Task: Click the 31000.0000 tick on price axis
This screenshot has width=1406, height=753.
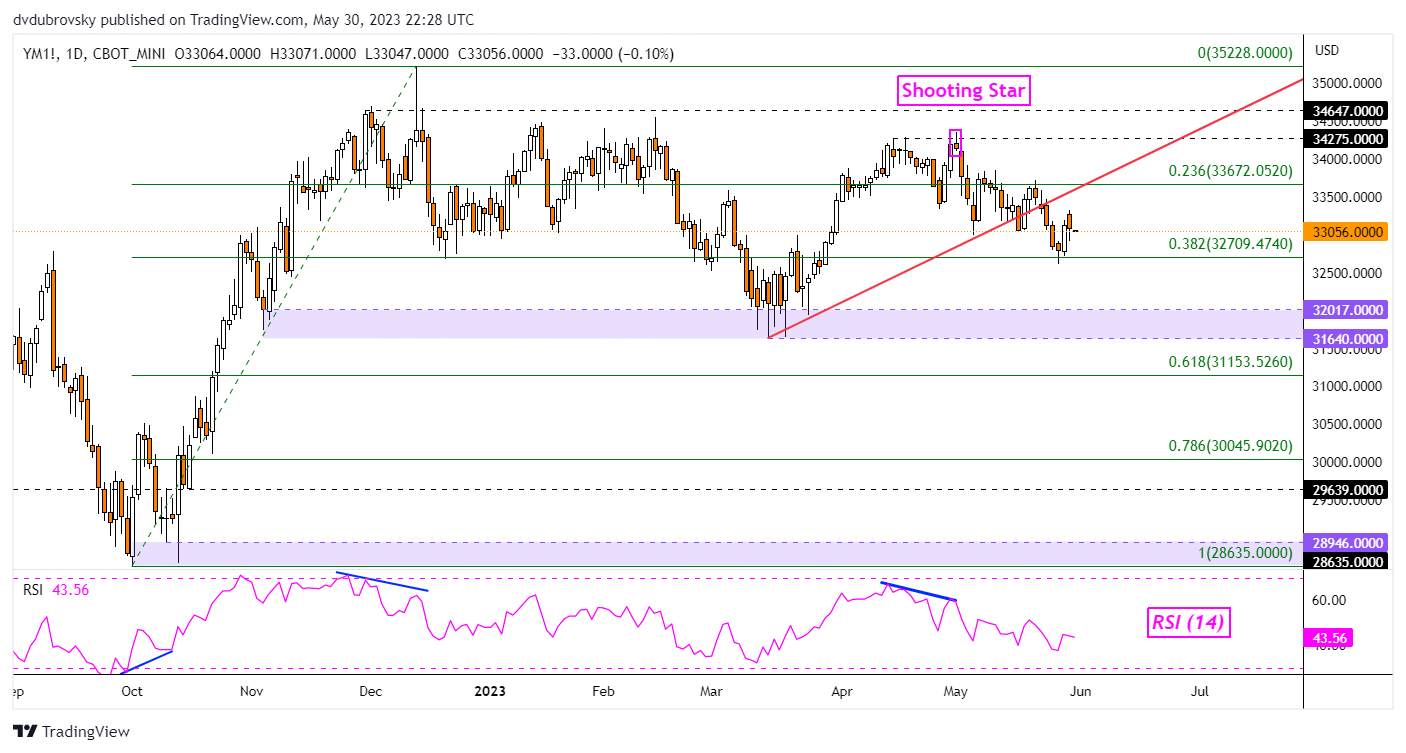Action: [x=1349, y=386]
